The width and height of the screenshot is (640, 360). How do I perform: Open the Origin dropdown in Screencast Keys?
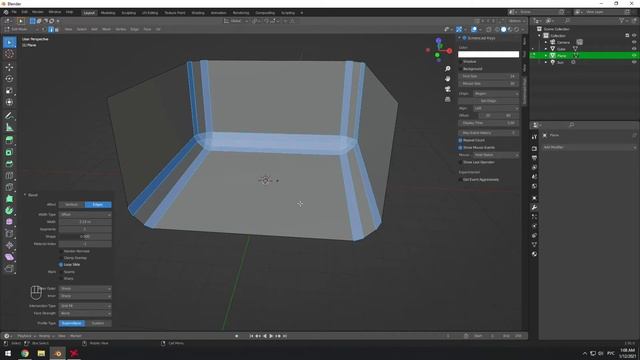point(496,93)
